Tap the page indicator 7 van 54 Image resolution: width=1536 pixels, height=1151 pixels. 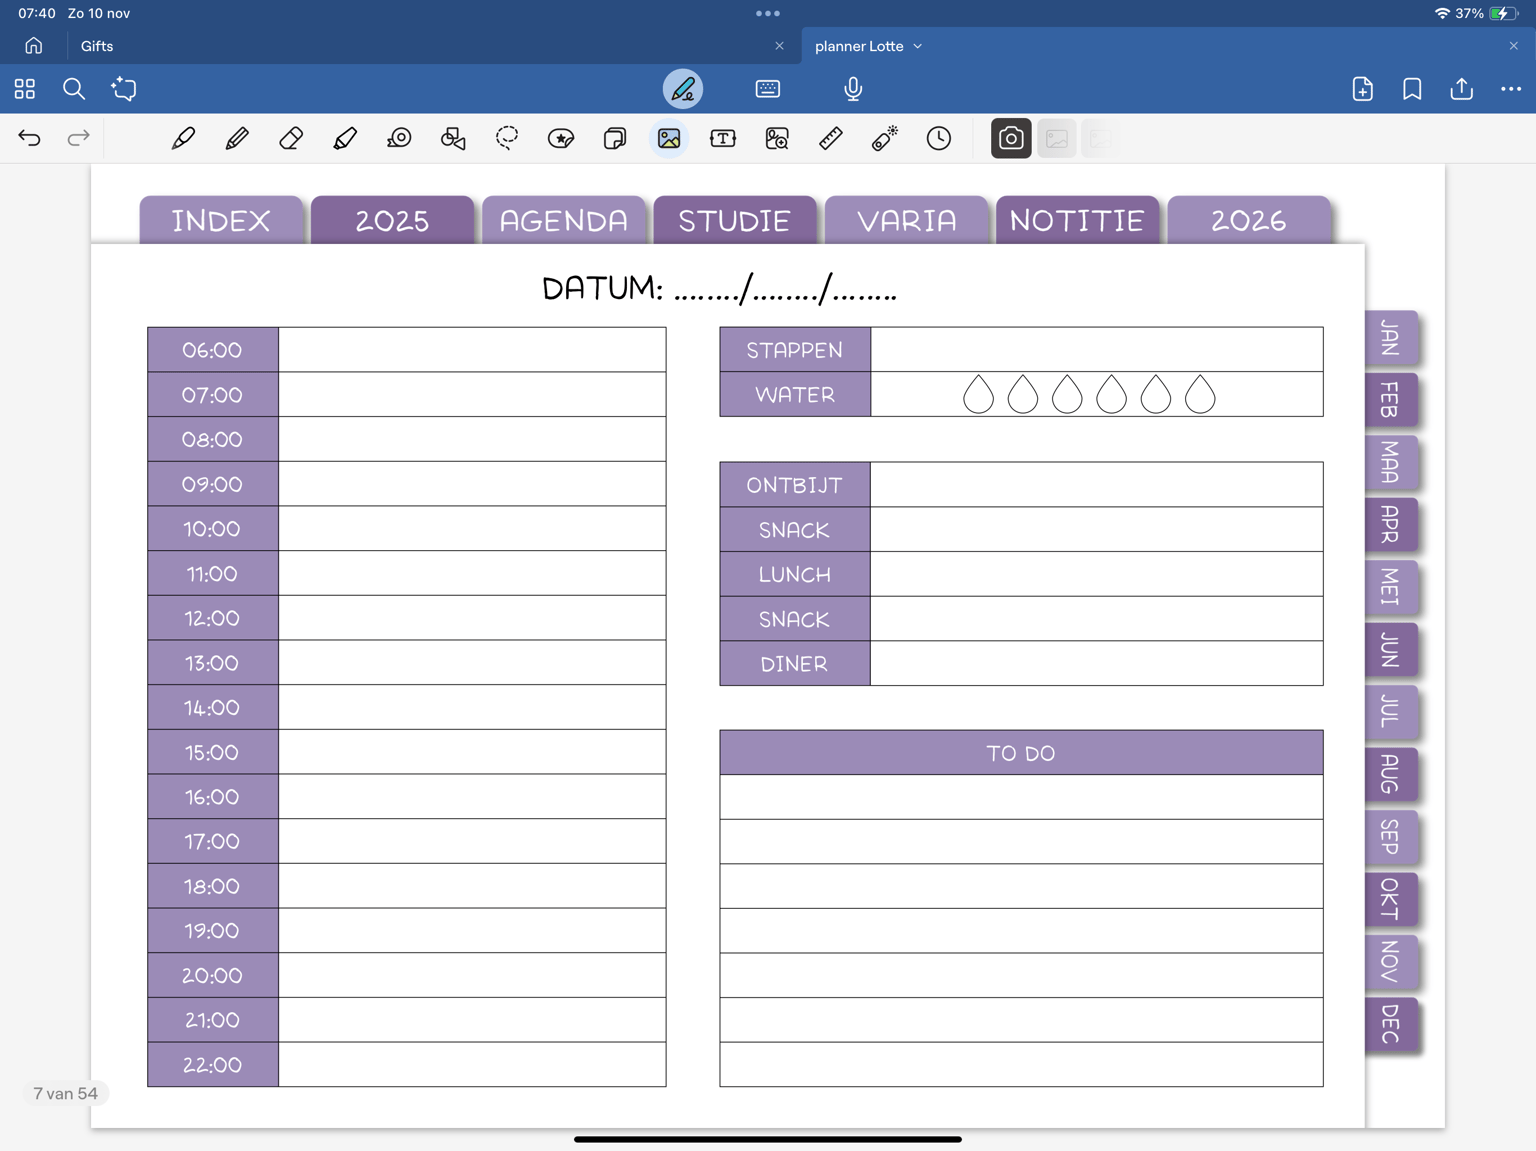(66, 1093)
